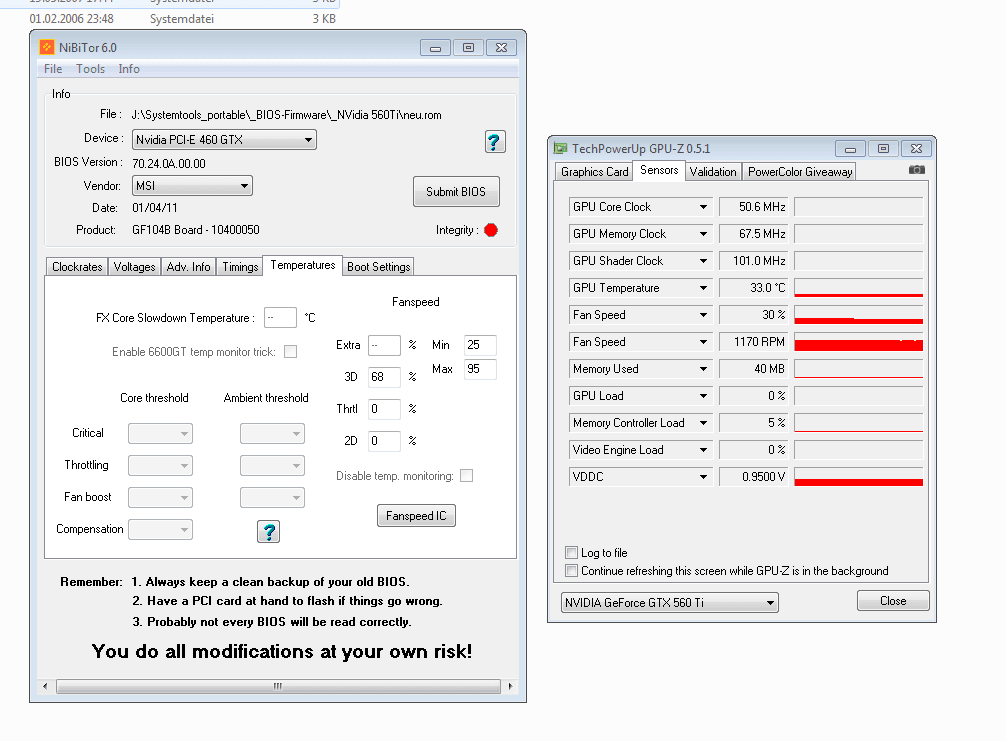
Task: Open the VDDC sensor dropdown
Action: (x=640, y=477)
